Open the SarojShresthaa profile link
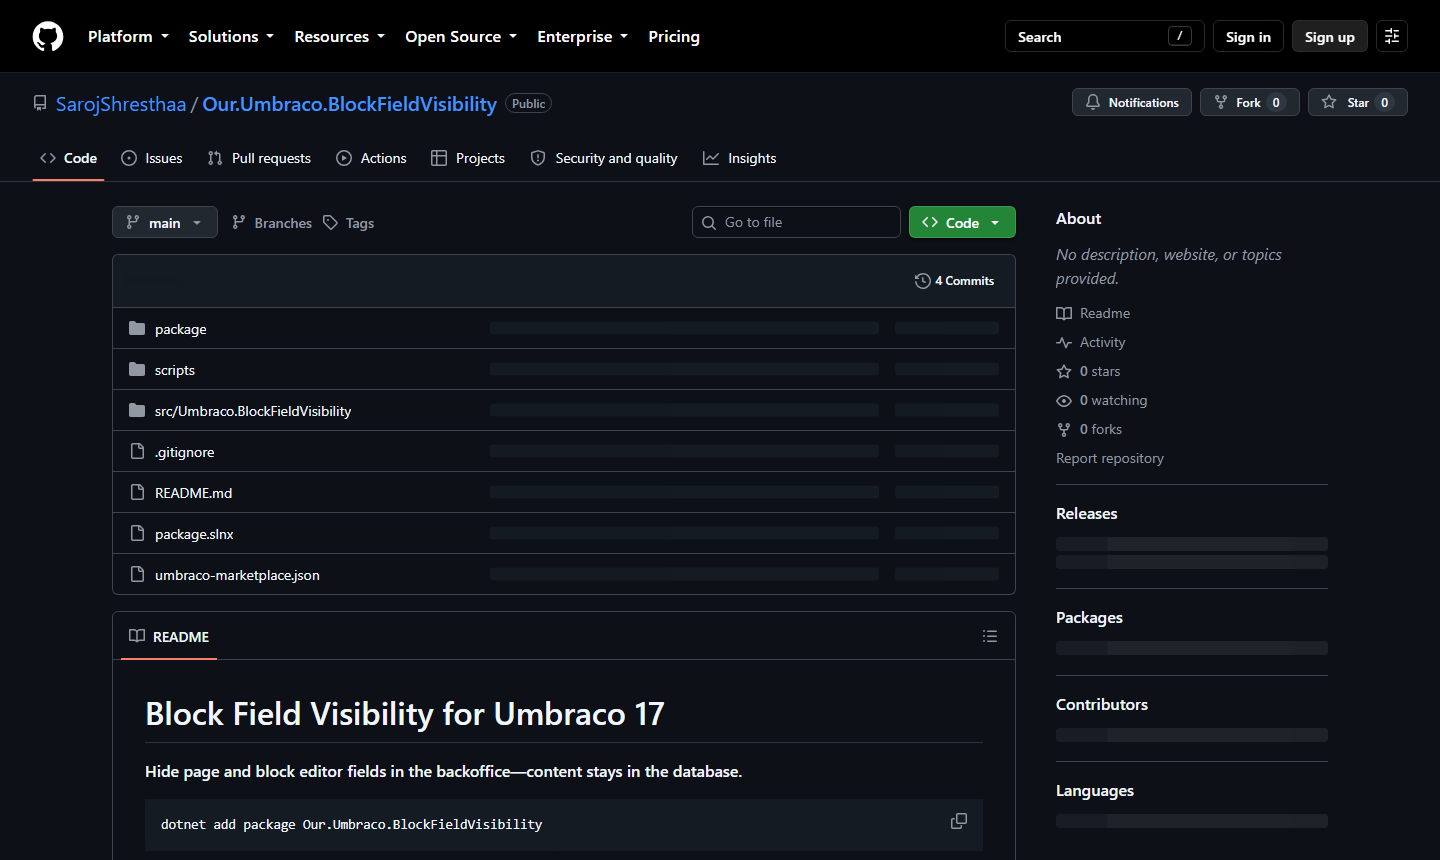Image resolution: width=1440 pixels, height=860 pixels. (121, 104)
